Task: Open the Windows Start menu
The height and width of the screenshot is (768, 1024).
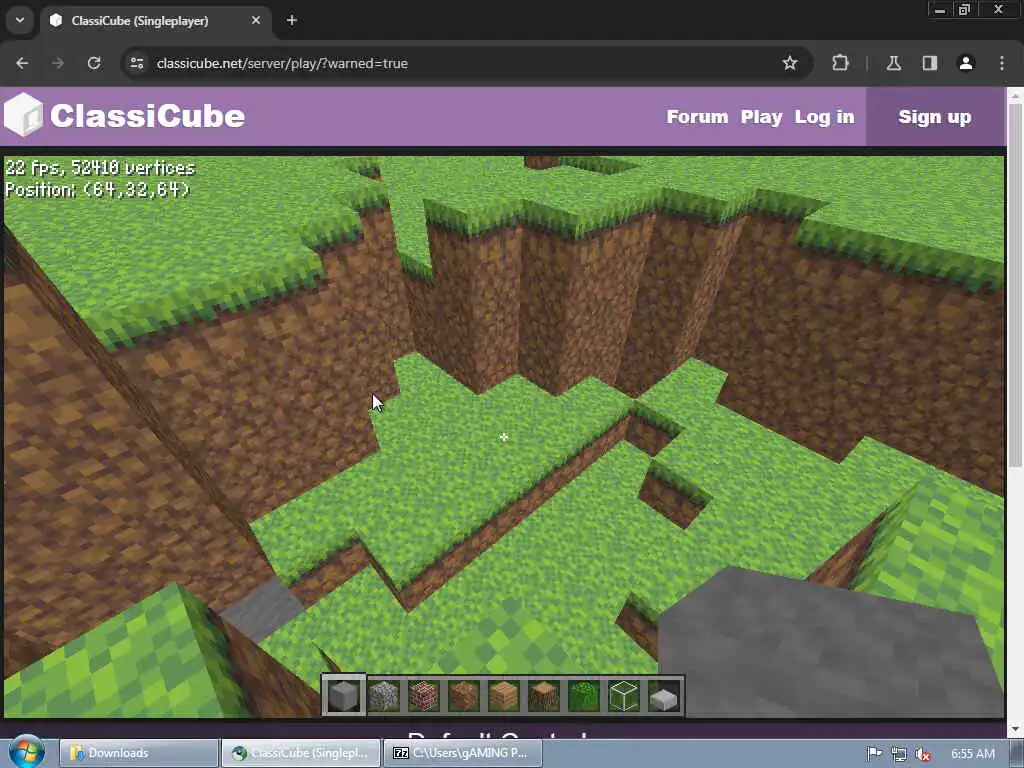Action: [27, 752]
